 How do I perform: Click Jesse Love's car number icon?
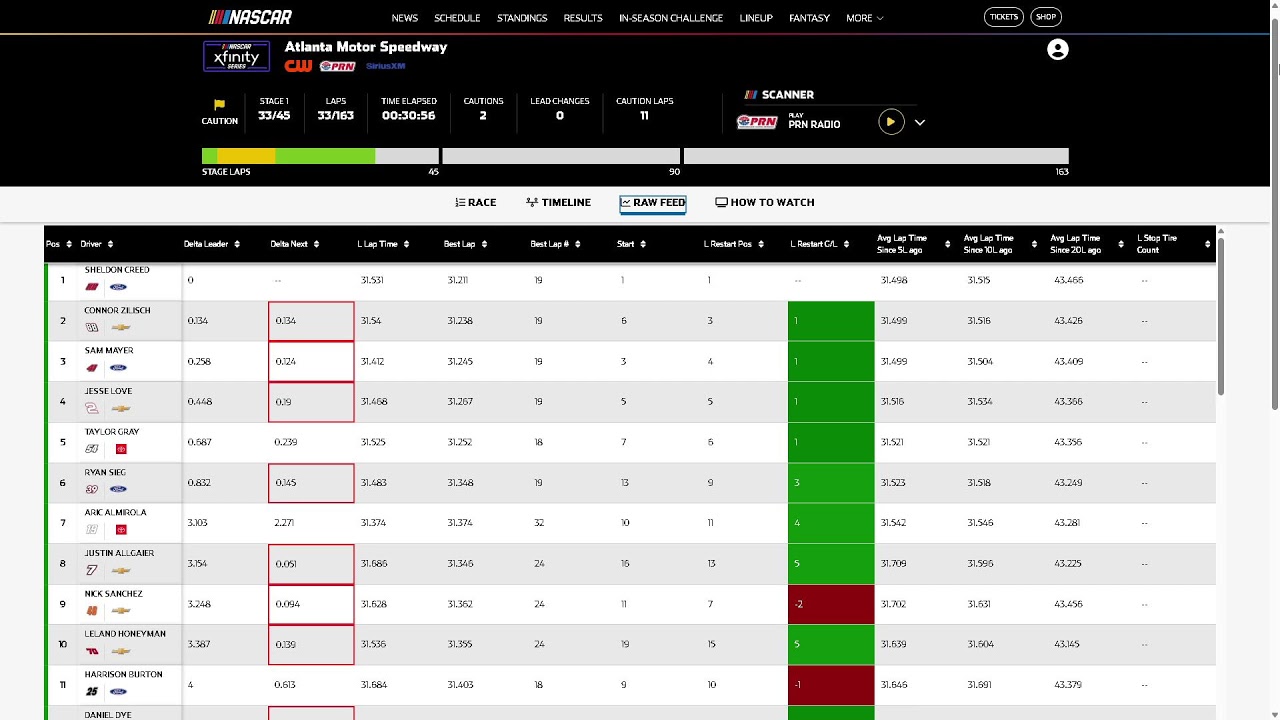[92, 408]
